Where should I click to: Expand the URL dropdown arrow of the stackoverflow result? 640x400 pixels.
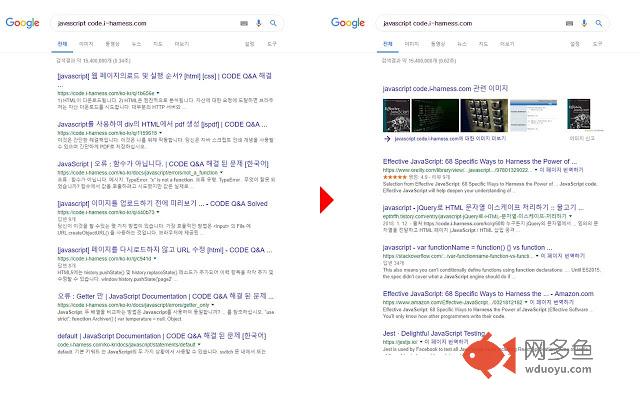pyautogui.click(x=537, y=256)
